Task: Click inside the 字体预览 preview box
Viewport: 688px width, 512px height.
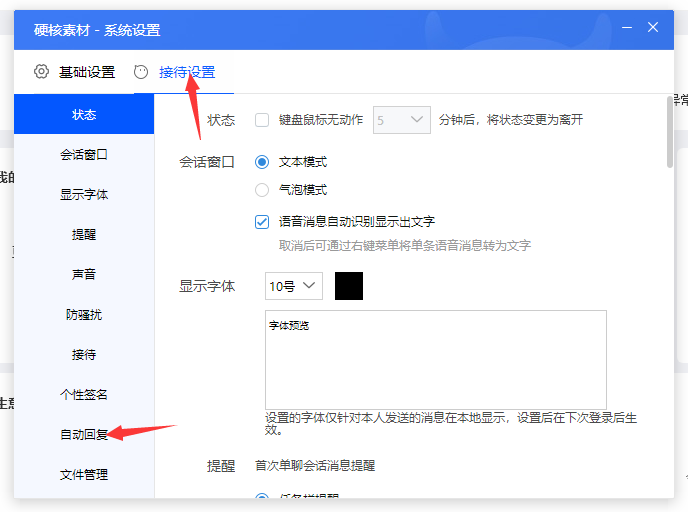Action: point(436,360)
